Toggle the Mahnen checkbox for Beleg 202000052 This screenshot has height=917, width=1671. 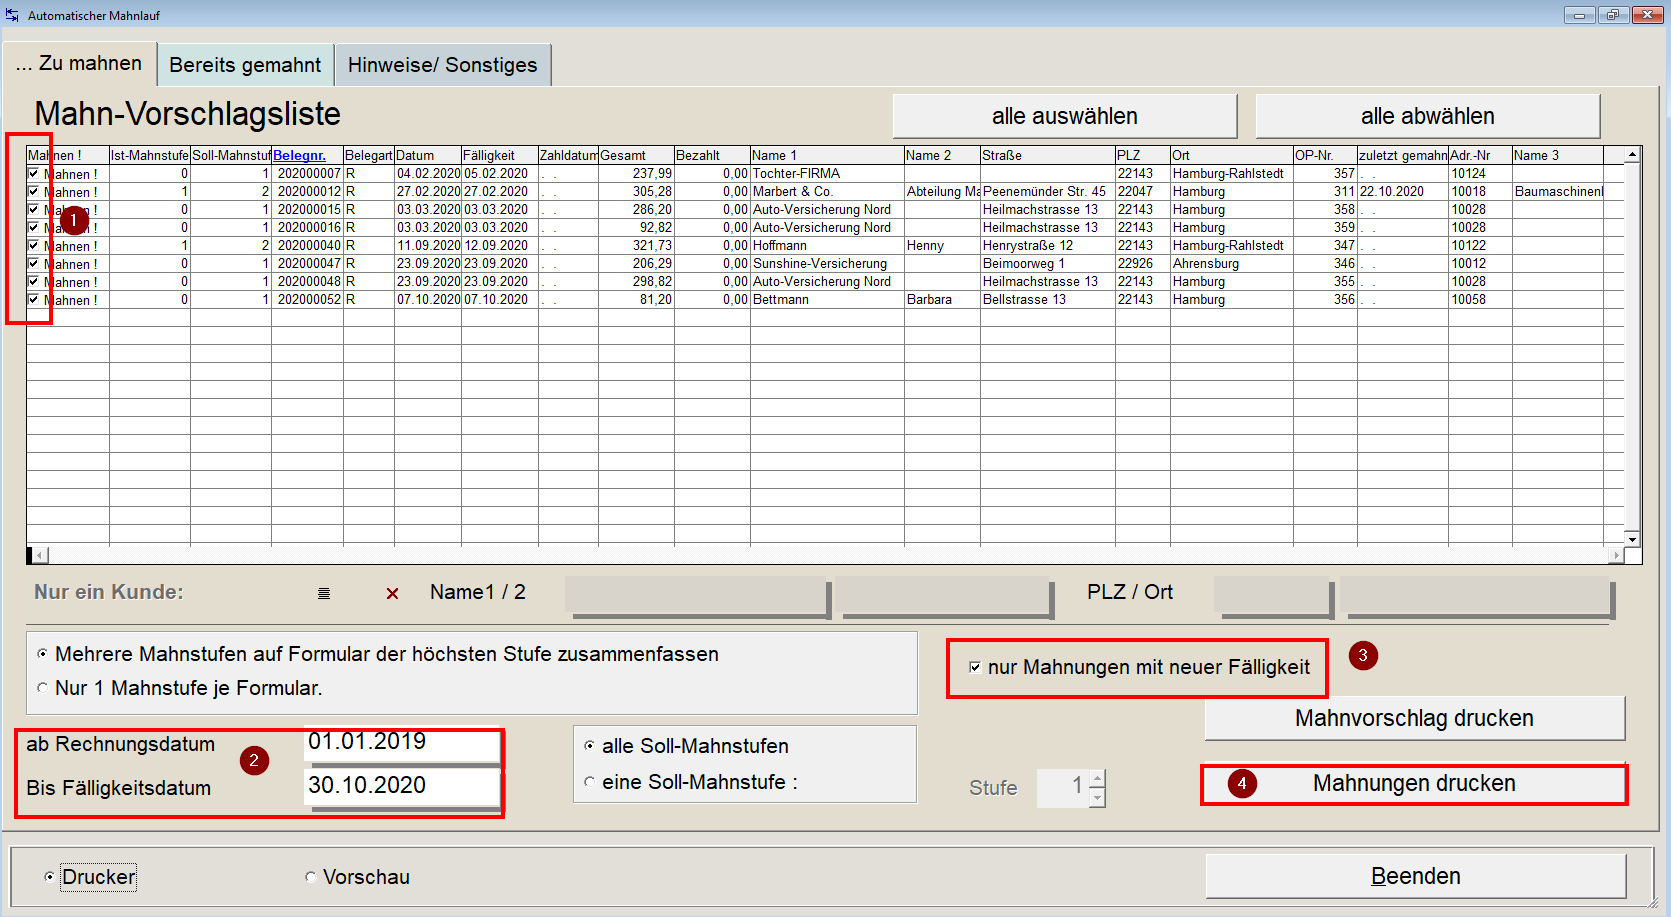click(x=34, y=300)
